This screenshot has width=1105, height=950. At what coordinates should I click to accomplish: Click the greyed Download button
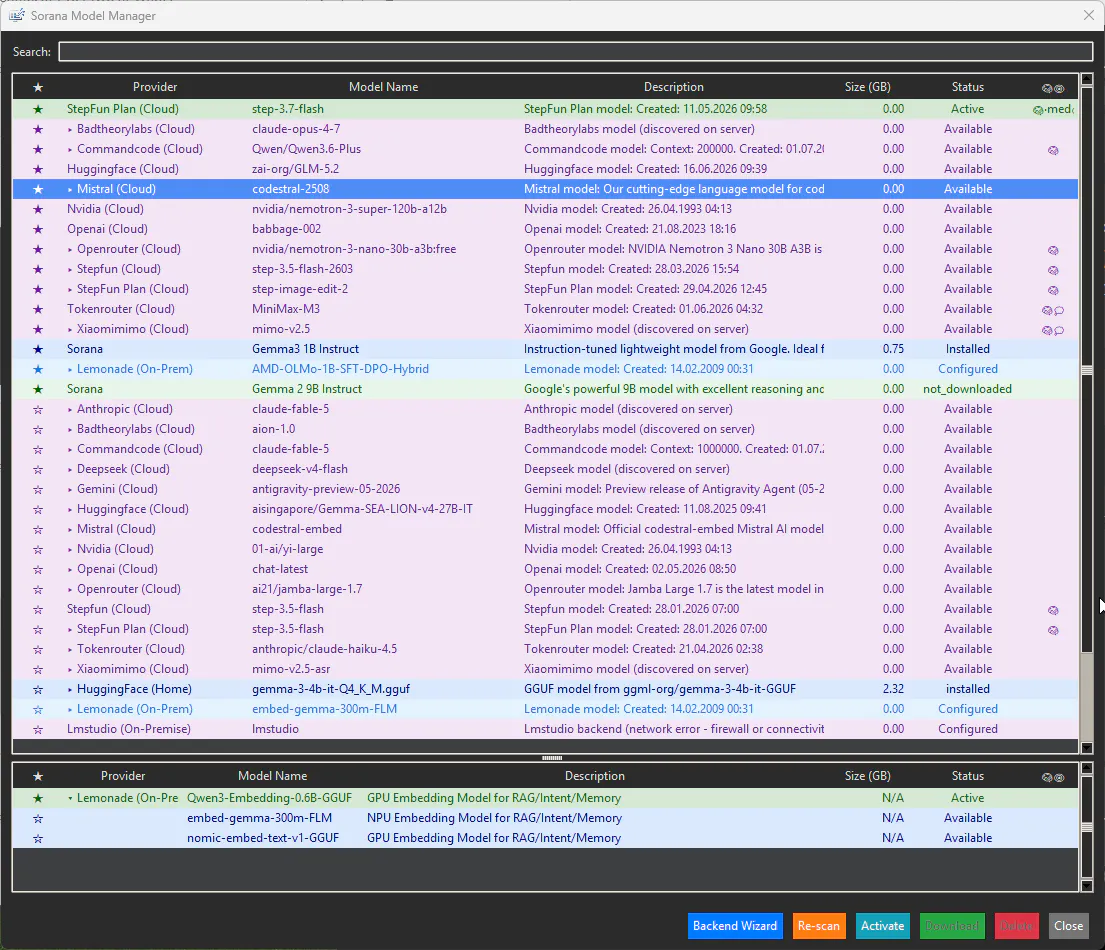[x=951, y=925]
